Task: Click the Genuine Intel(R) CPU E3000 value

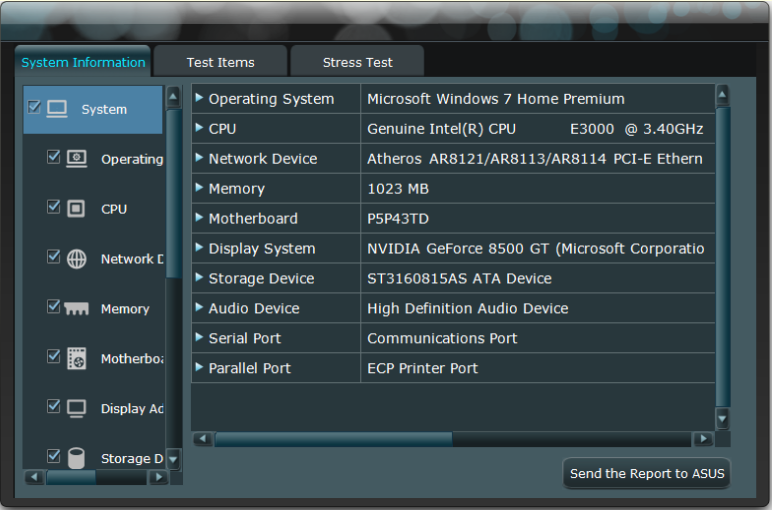Action: pyautogui.click(x=535, y=129)
